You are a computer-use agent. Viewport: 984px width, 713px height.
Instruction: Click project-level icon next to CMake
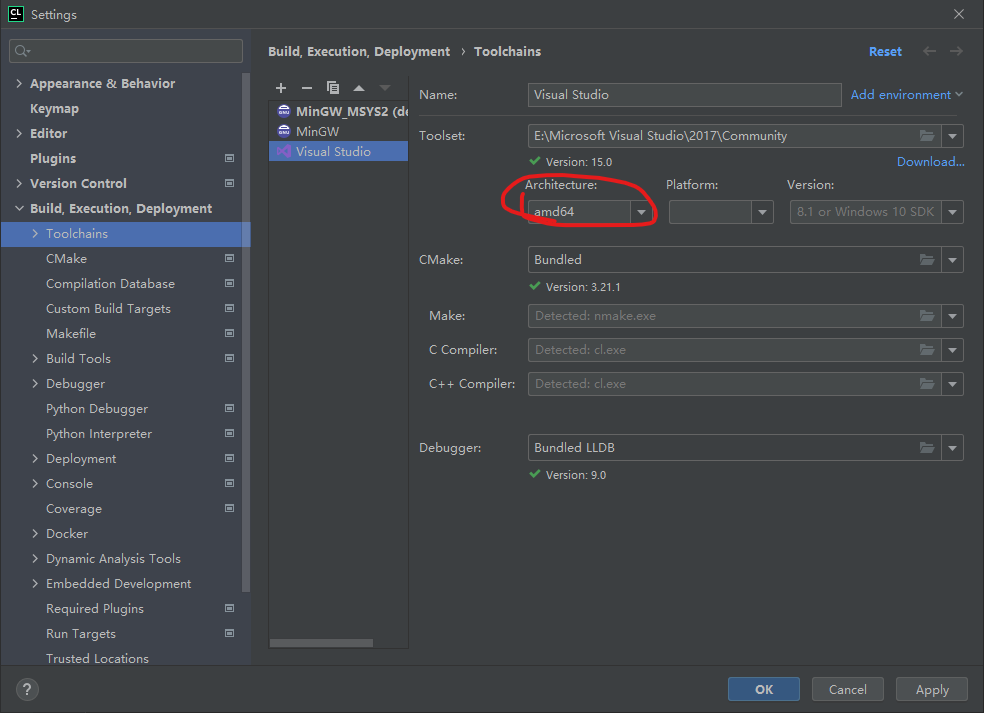(230, 258)
